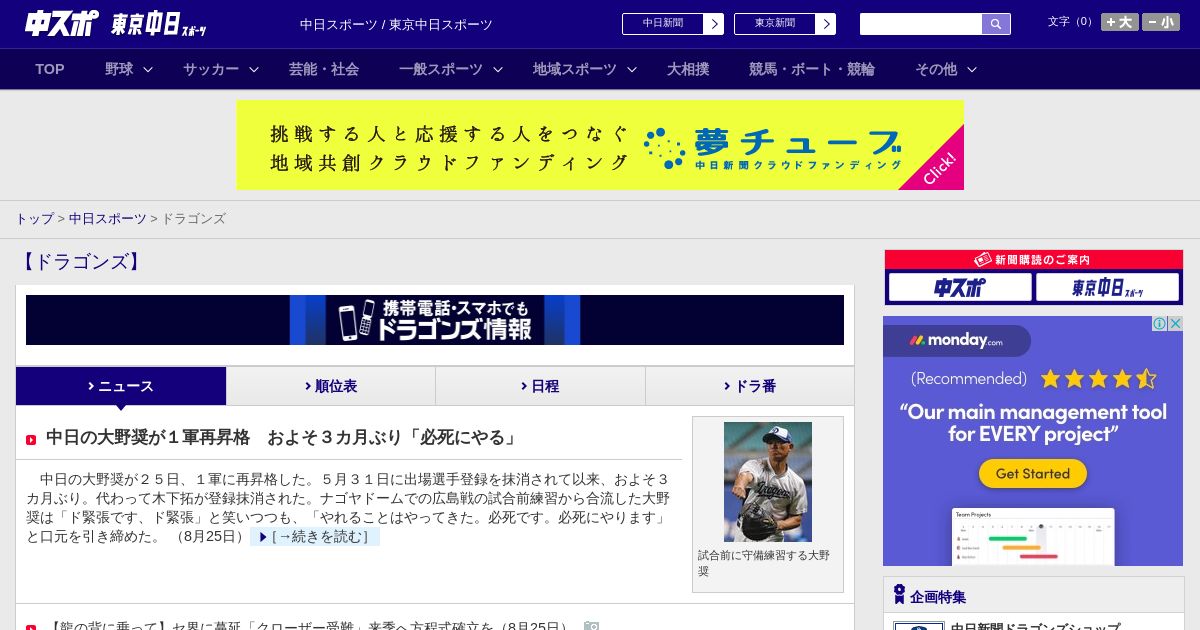The width and height of the screenshot is (1200, 630).
Task: Click the 東京中日スポーツ logo
Action: 159,25
